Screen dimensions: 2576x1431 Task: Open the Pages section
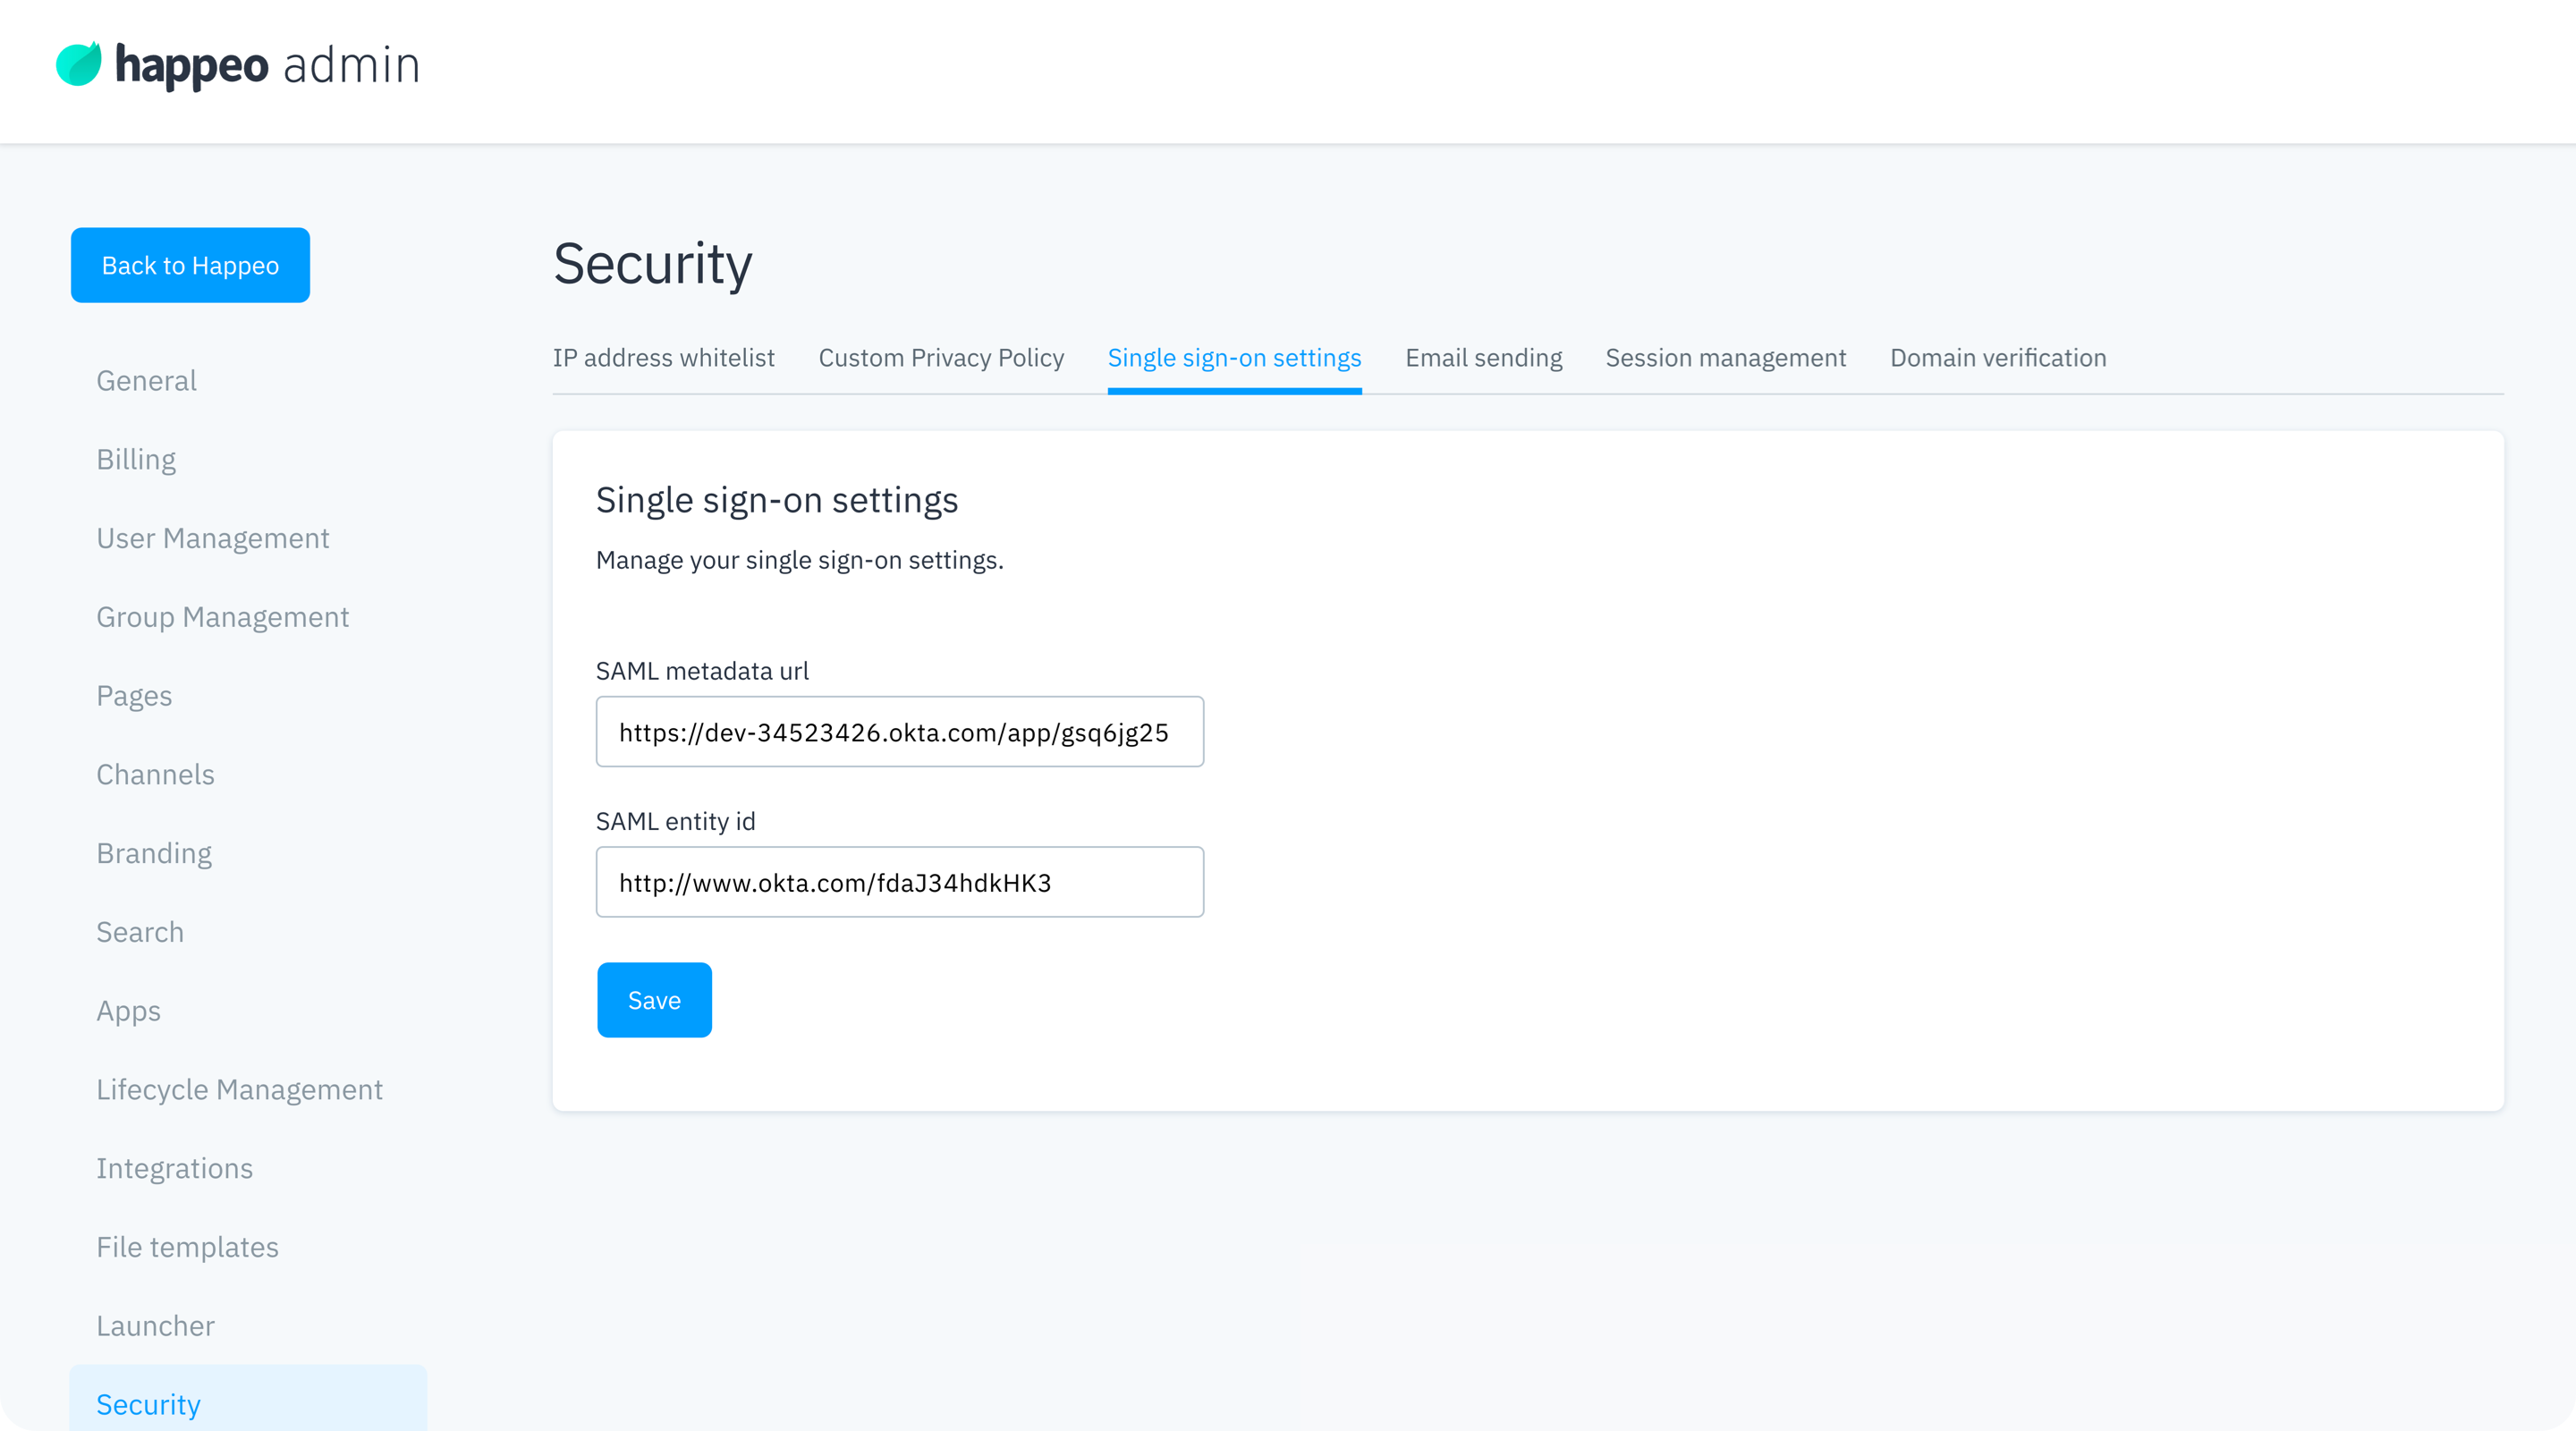pyautogui.click(x=134, y=696)
